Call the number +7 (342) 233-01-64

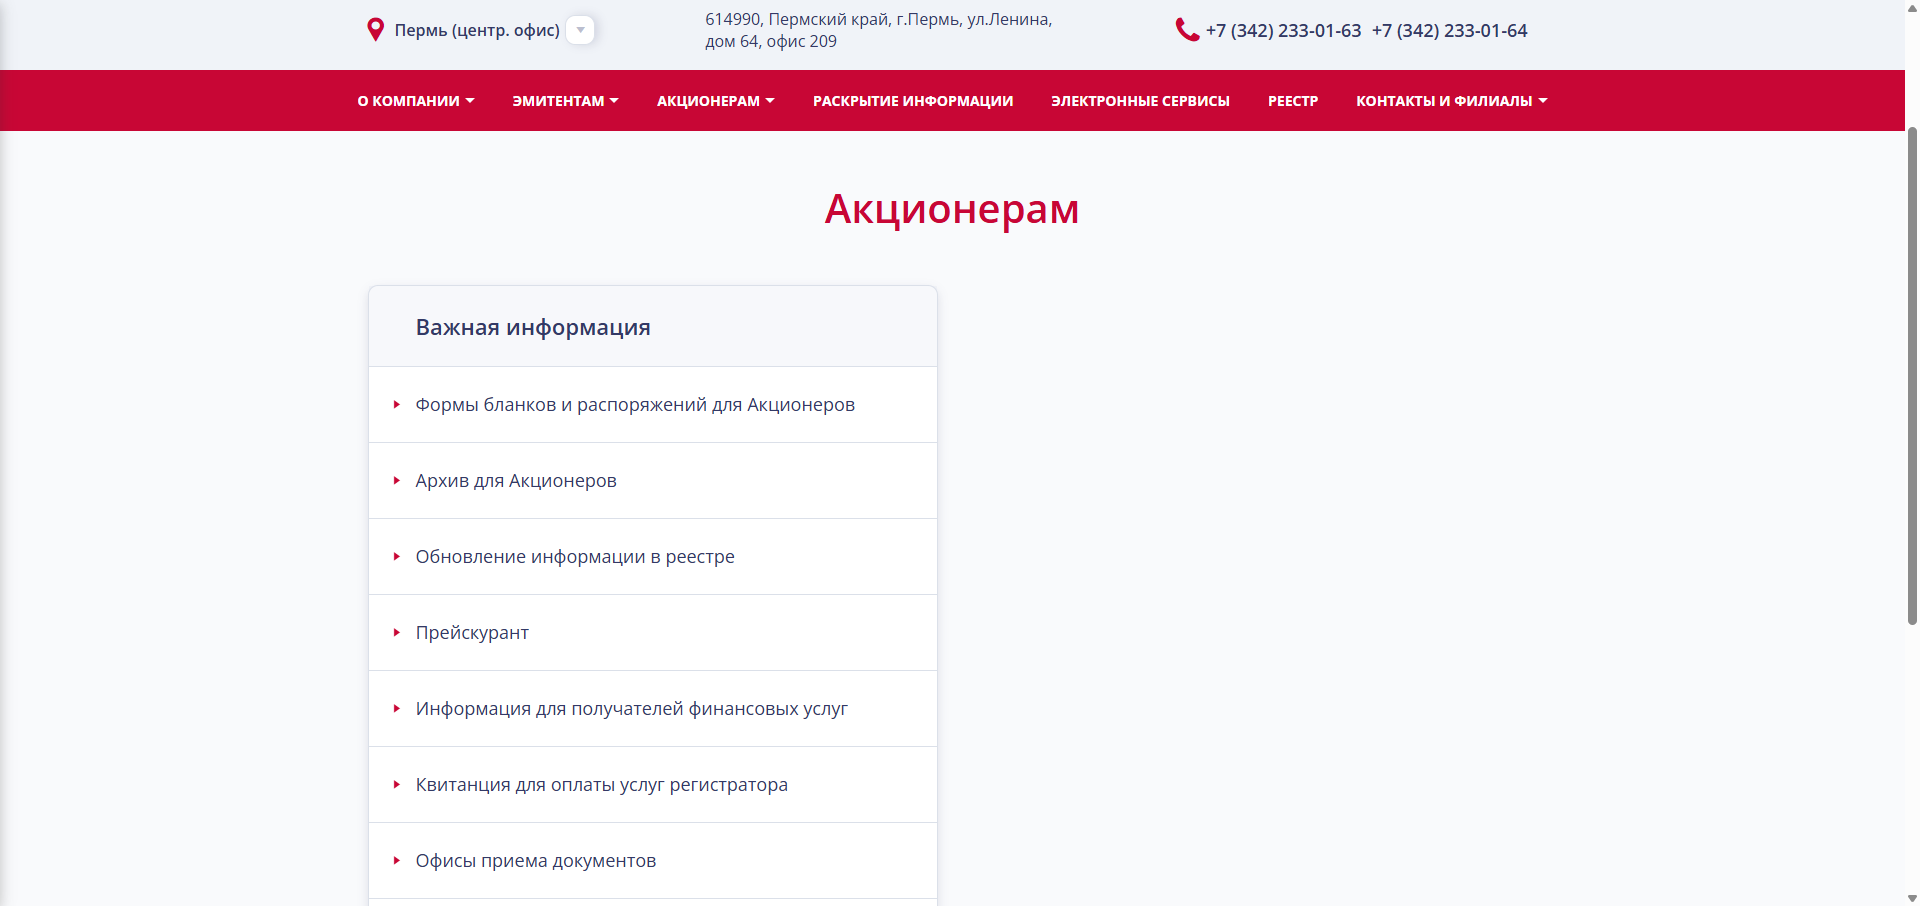[1449, 31]
